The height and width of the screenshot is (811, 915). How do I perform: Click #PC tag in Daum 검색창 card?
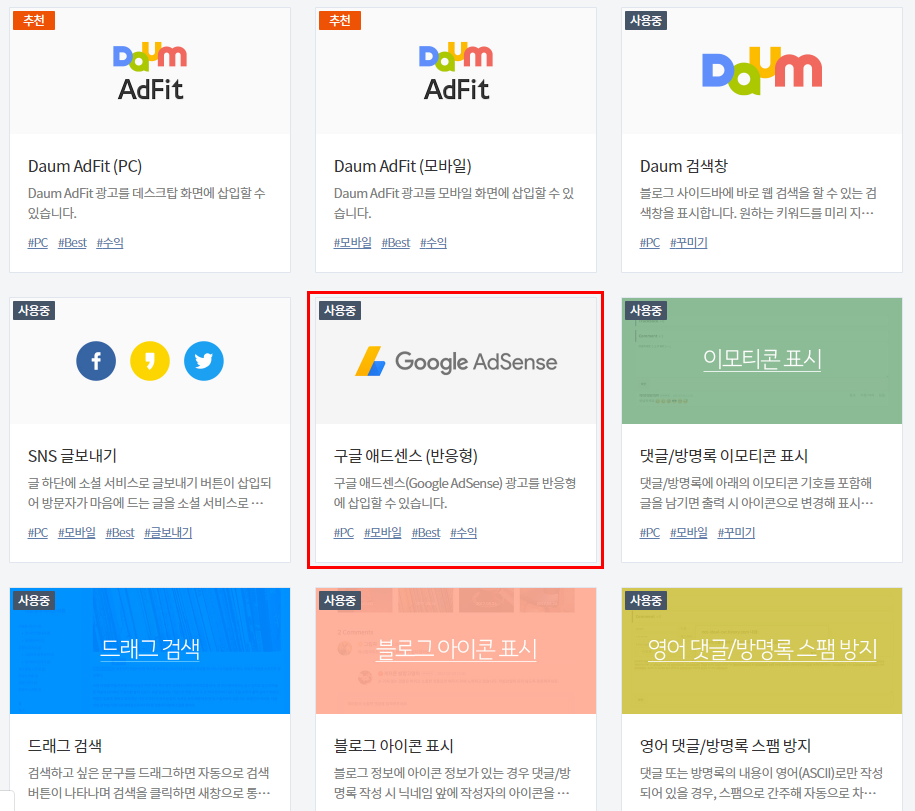(649, 243)
